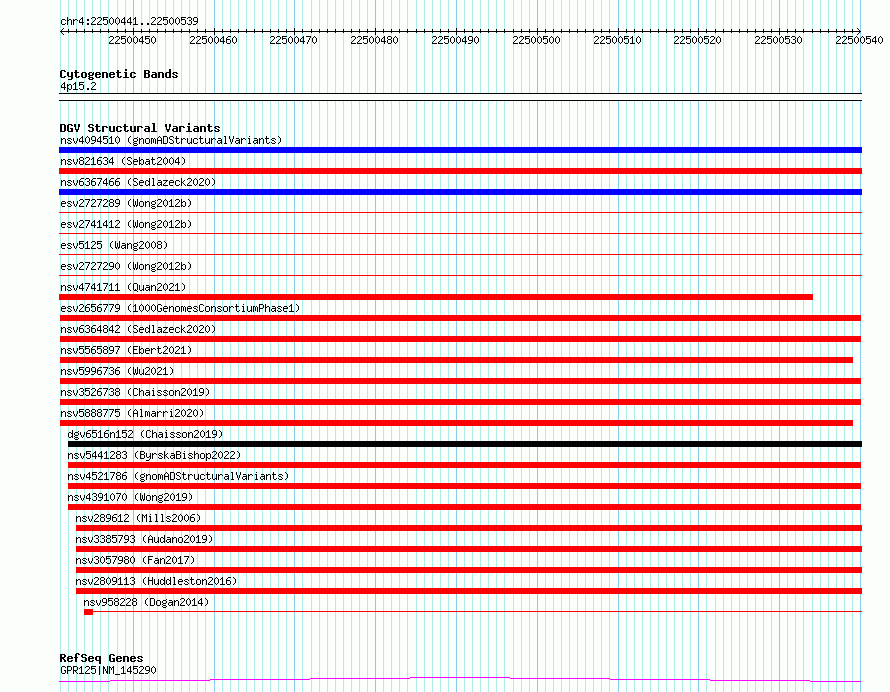
Task: Click ruler position 22500450
Action: click(132, 40)
